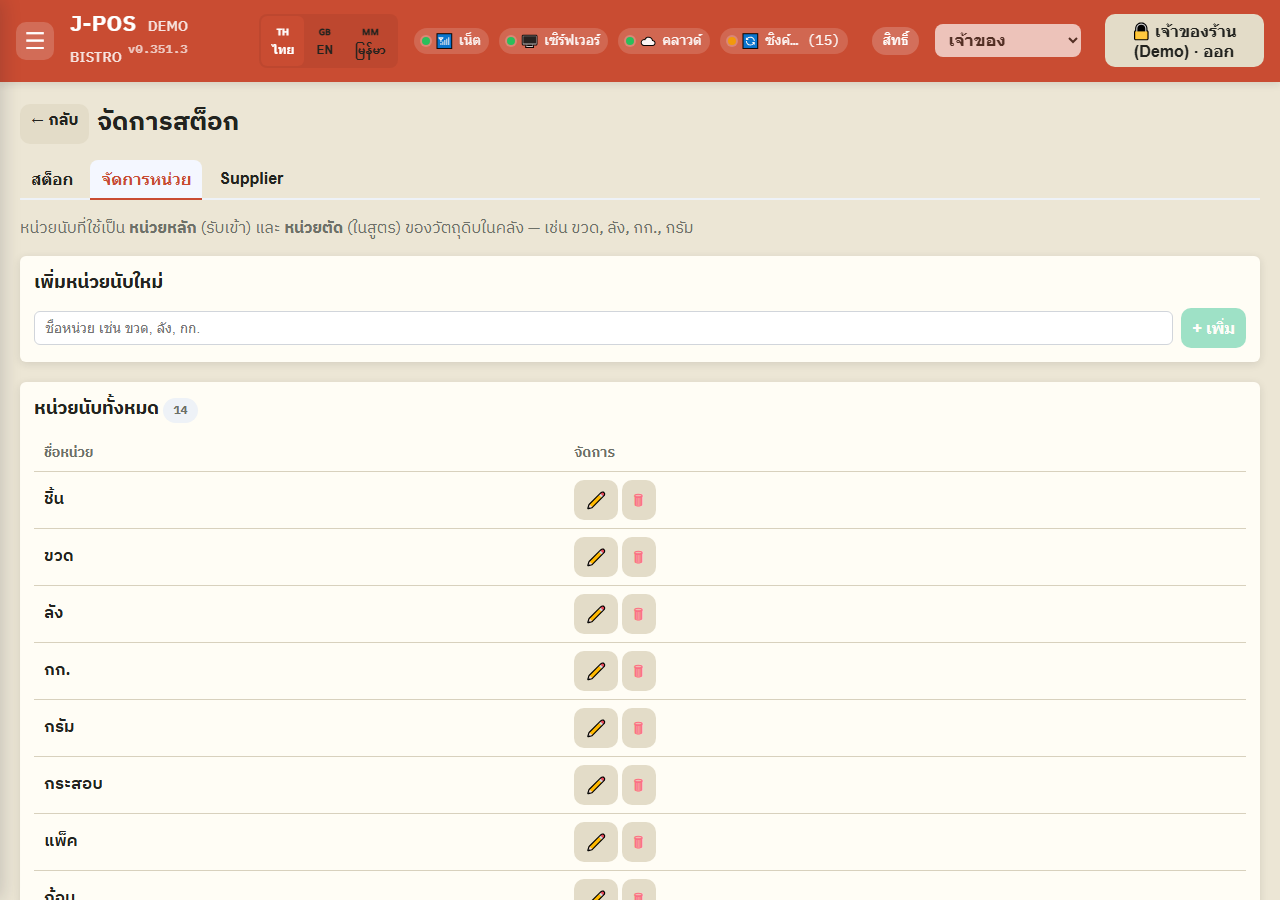Edit the ลัง unit with pencil icon
Viewport: 1280px width, 900px height.
pyautogui.click(x=596, y=614)
